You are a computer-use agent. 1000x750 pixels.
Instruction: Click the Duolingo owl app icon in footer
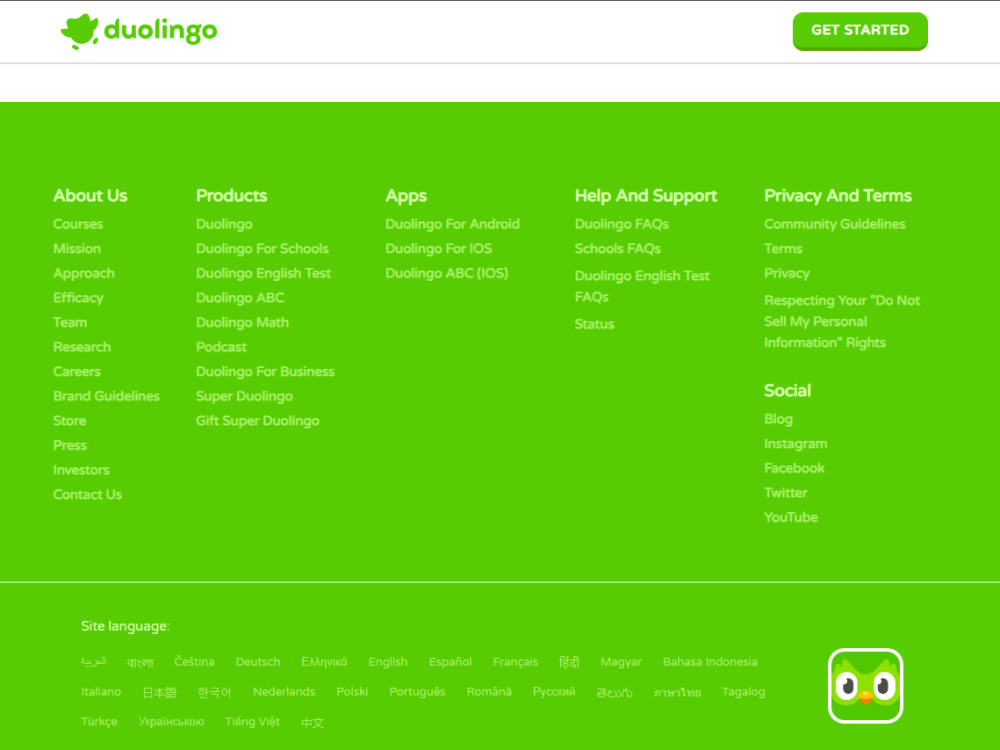865,686
